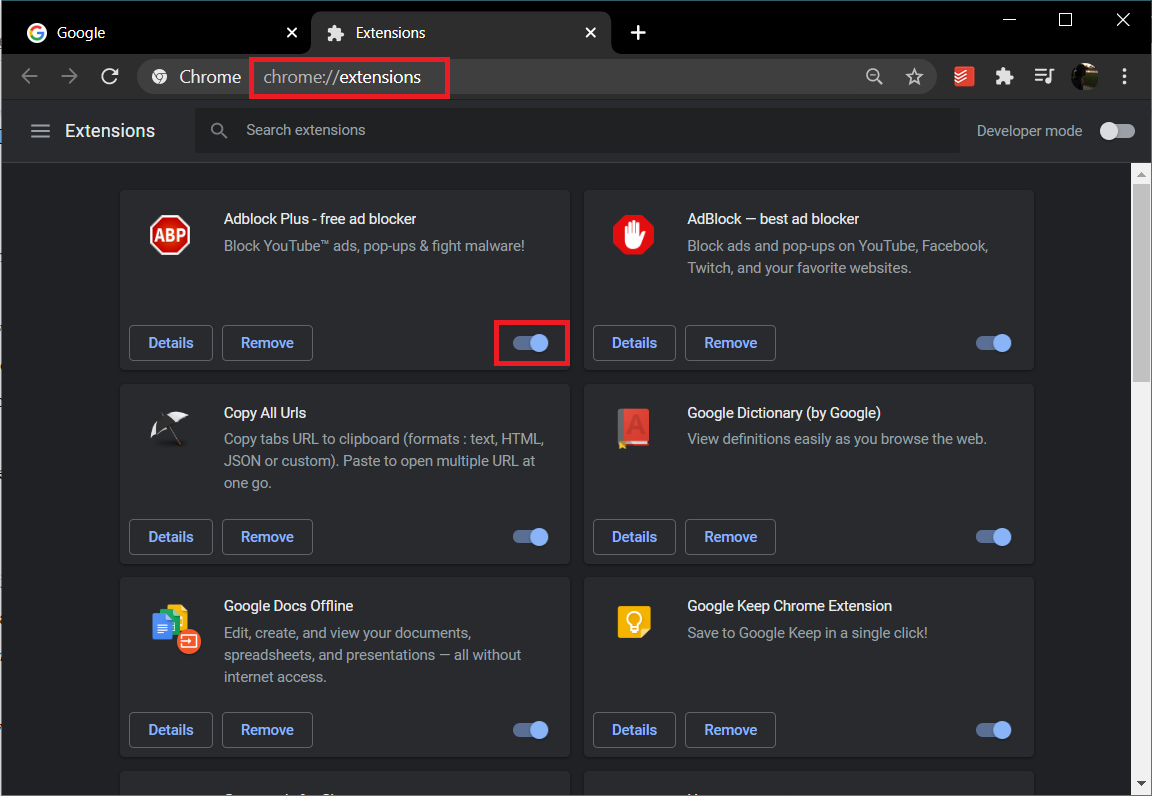Open Chrome's three-dot customize menu

point(1125,77)
